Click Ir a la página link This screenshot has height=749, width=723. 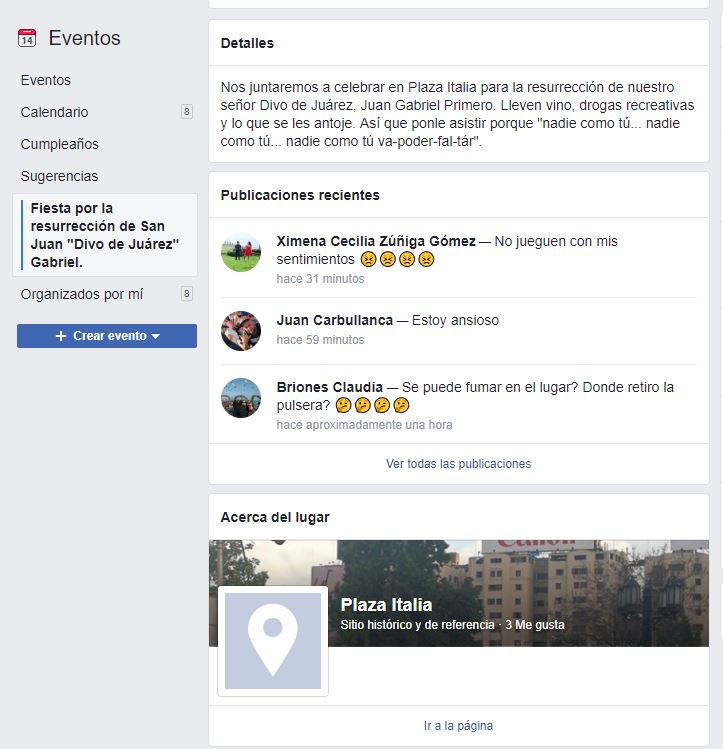[x=458, y=726]
